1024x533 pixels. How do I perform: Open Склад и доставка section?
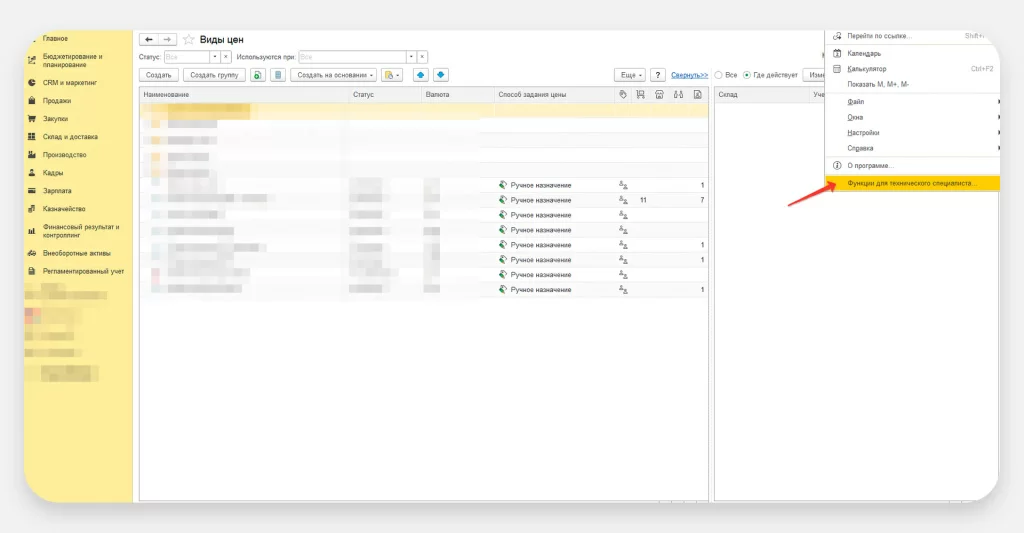point(70,137)
